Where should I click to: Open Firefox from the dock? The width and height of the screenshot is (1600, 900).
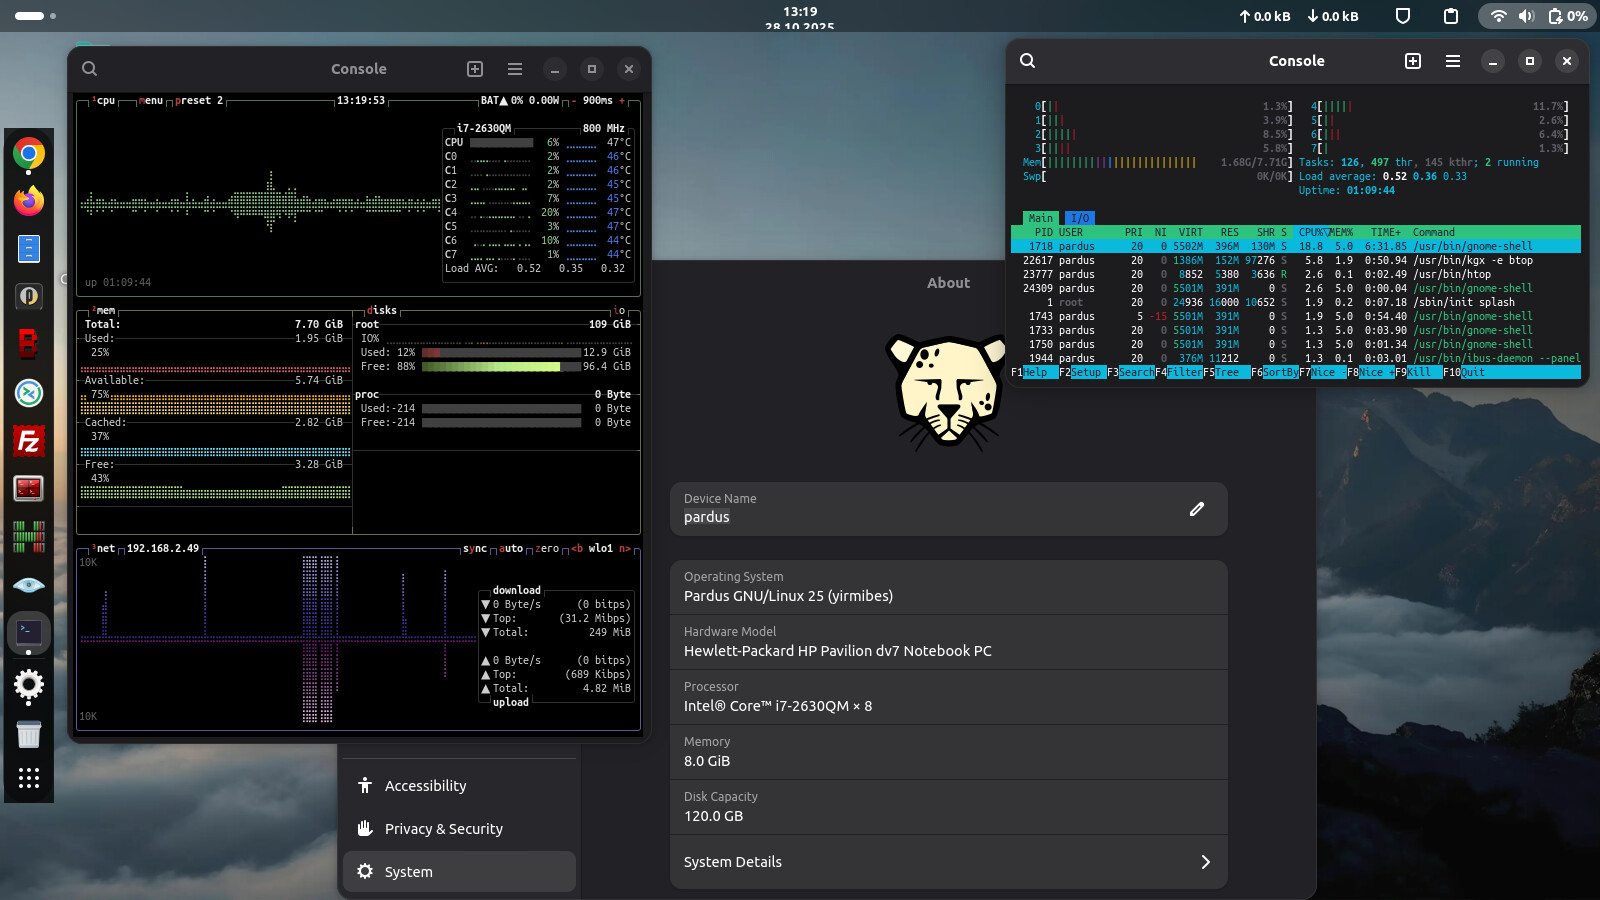tap(29, 201)
